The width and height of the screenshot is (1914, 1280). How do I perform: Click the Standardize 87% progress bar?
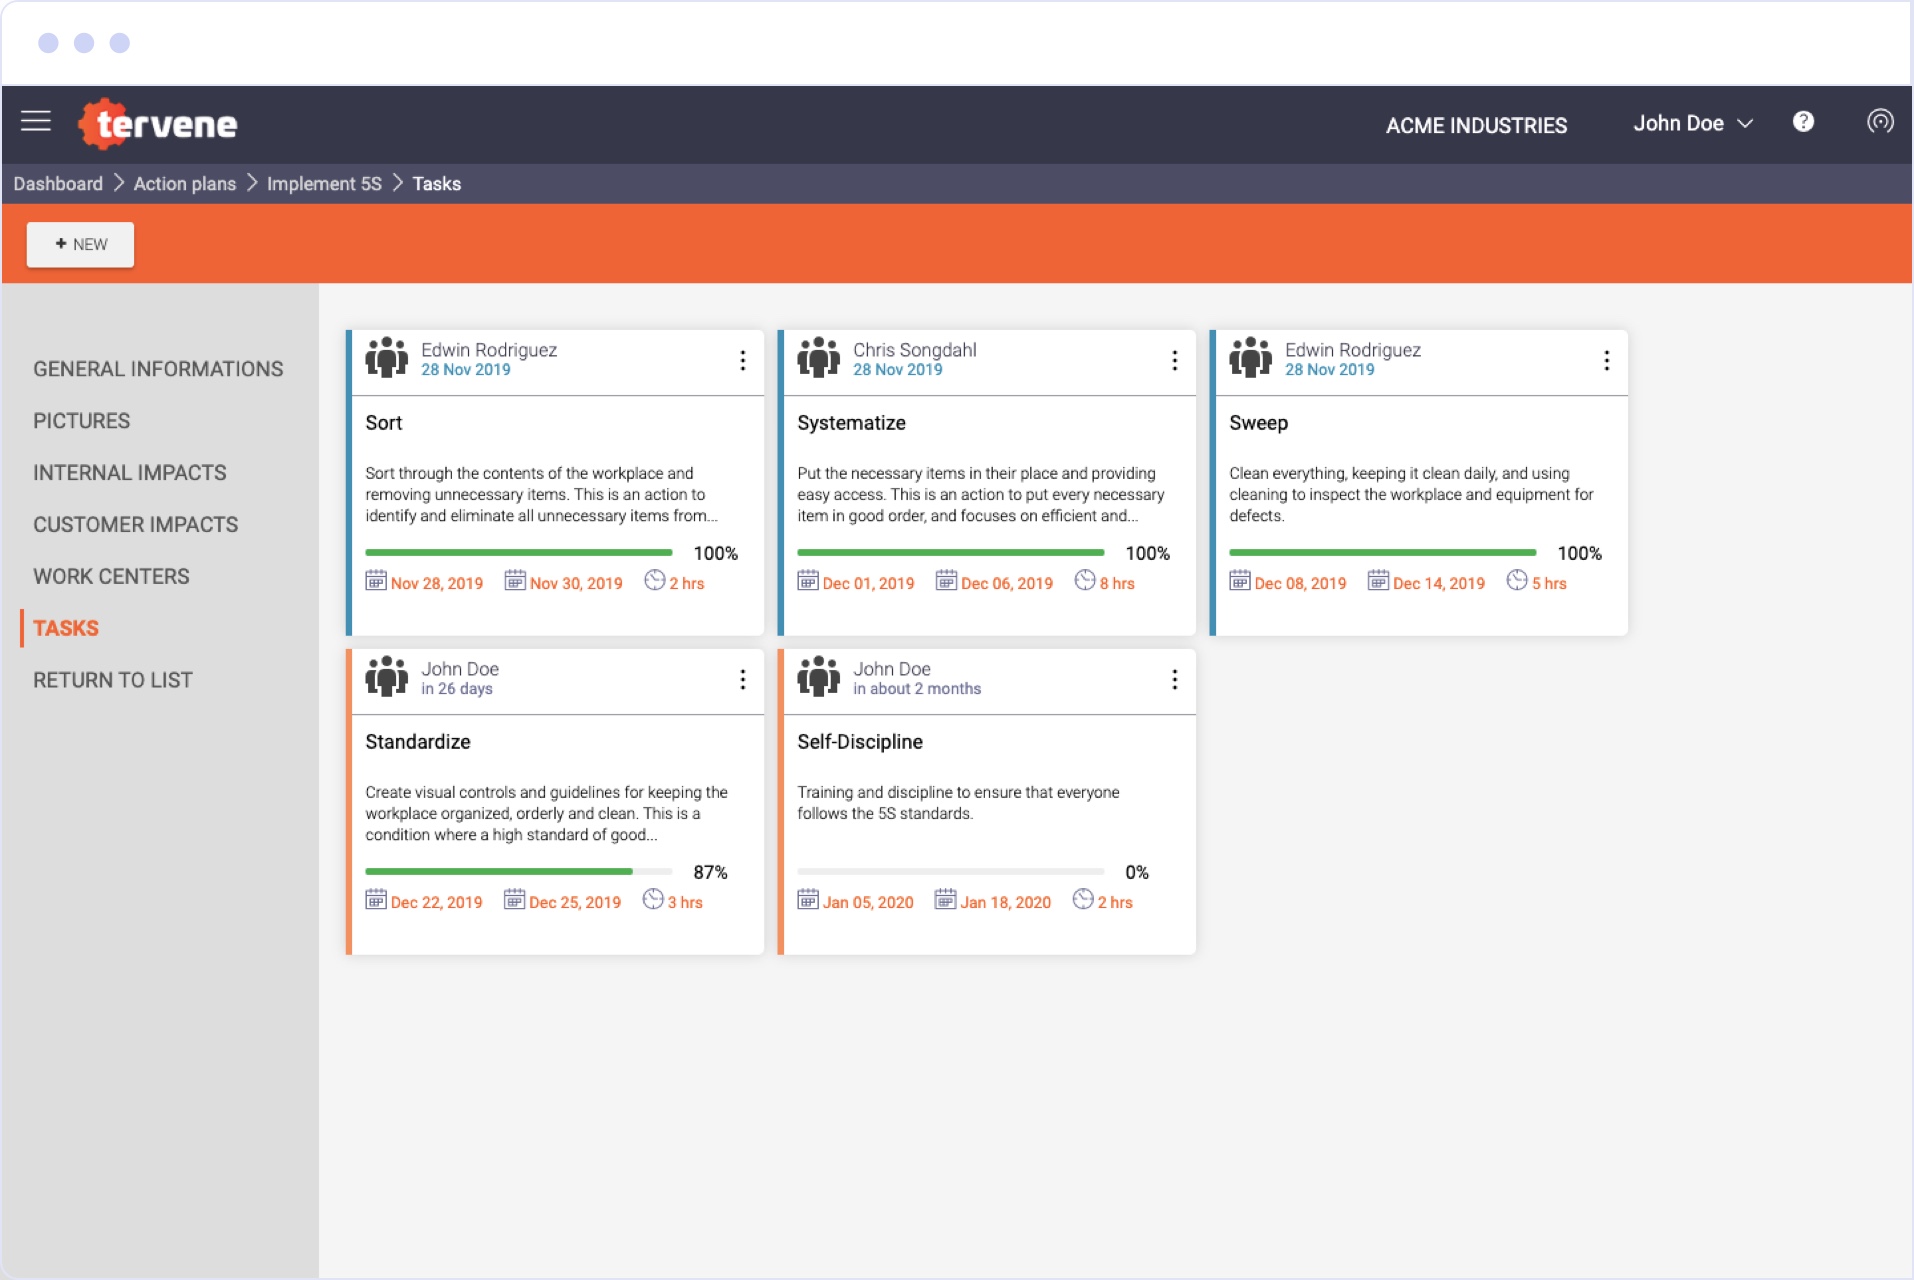click(x=519, y=871)
